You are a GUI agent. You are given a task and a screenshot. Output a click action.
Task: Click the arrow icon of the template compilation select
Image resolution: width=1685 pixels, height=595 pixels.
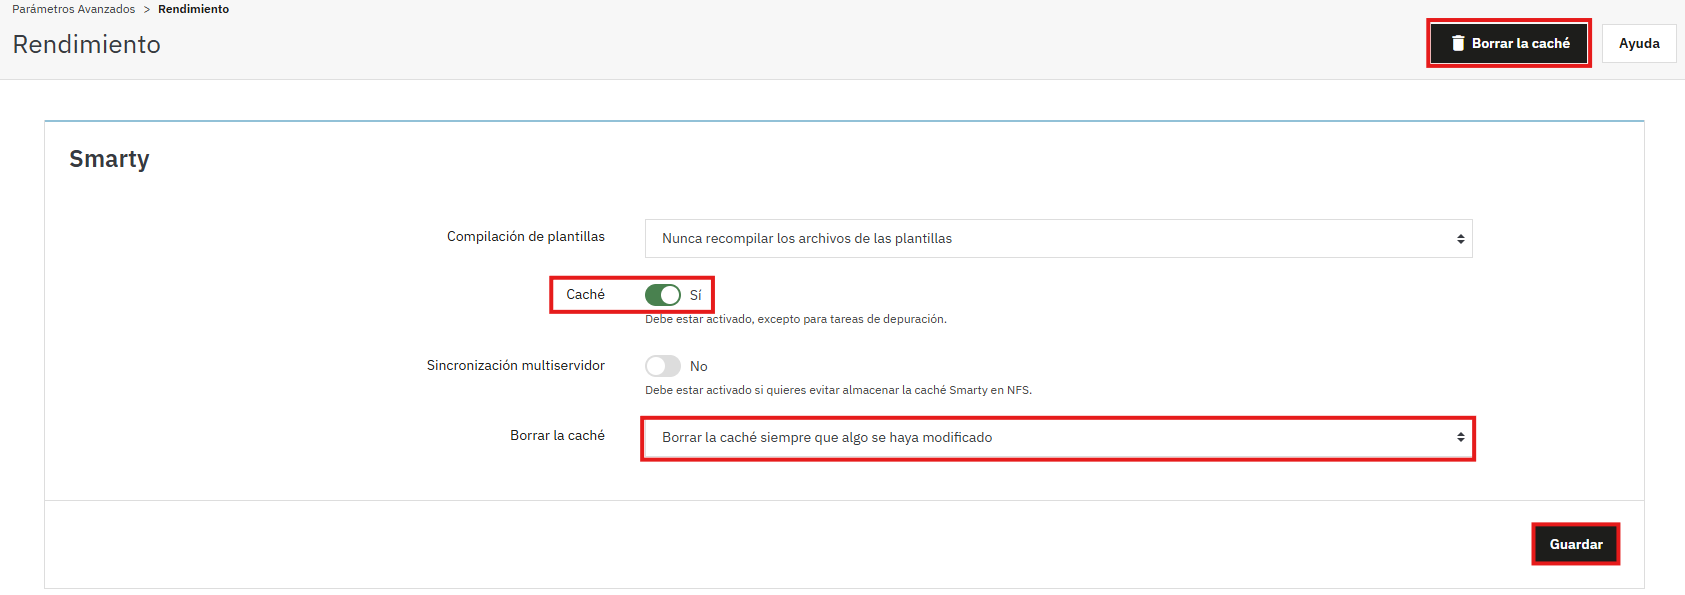(1460, 239)
